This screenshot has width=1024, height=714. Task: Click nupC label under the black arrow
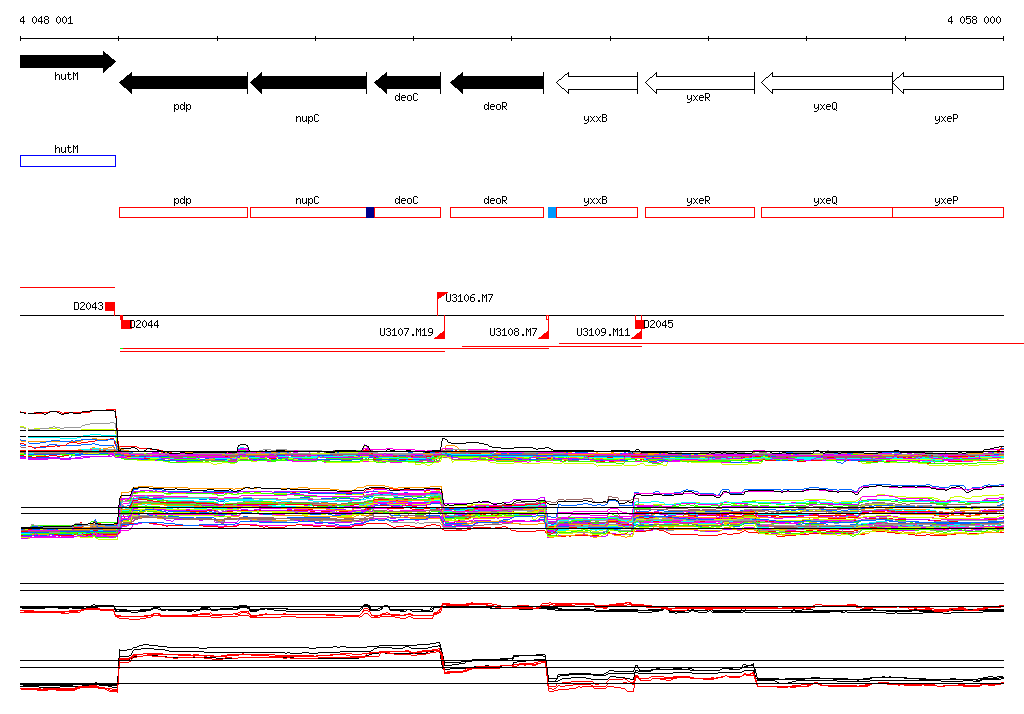click(x=307, y=118)
